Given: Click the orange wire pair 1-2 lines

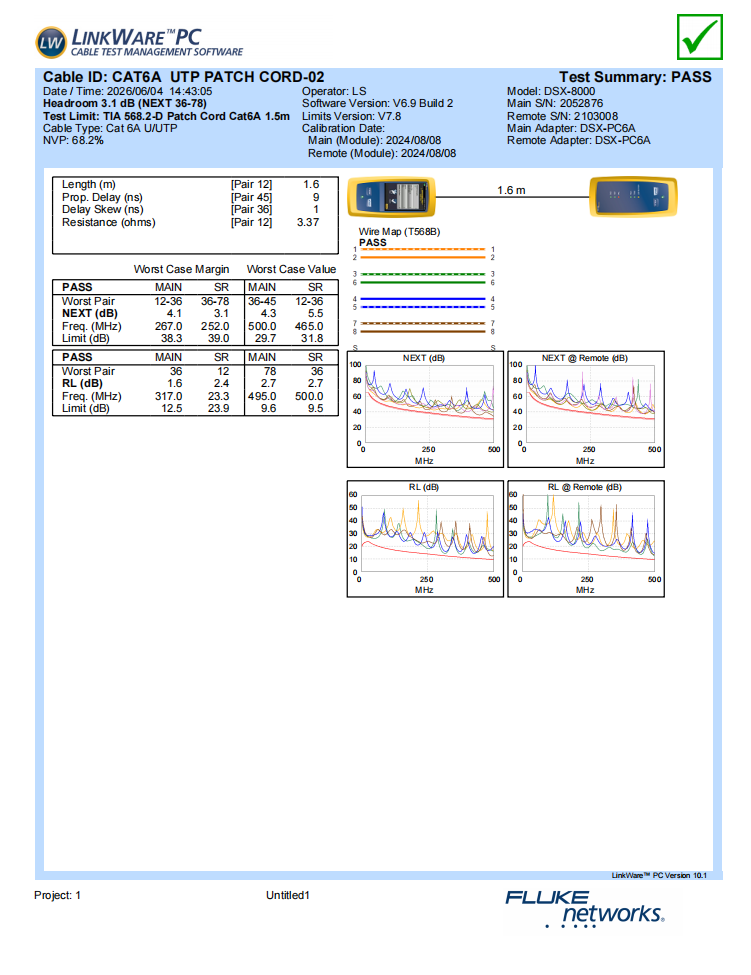Looking at the screenshot, I should pos(423,253).
